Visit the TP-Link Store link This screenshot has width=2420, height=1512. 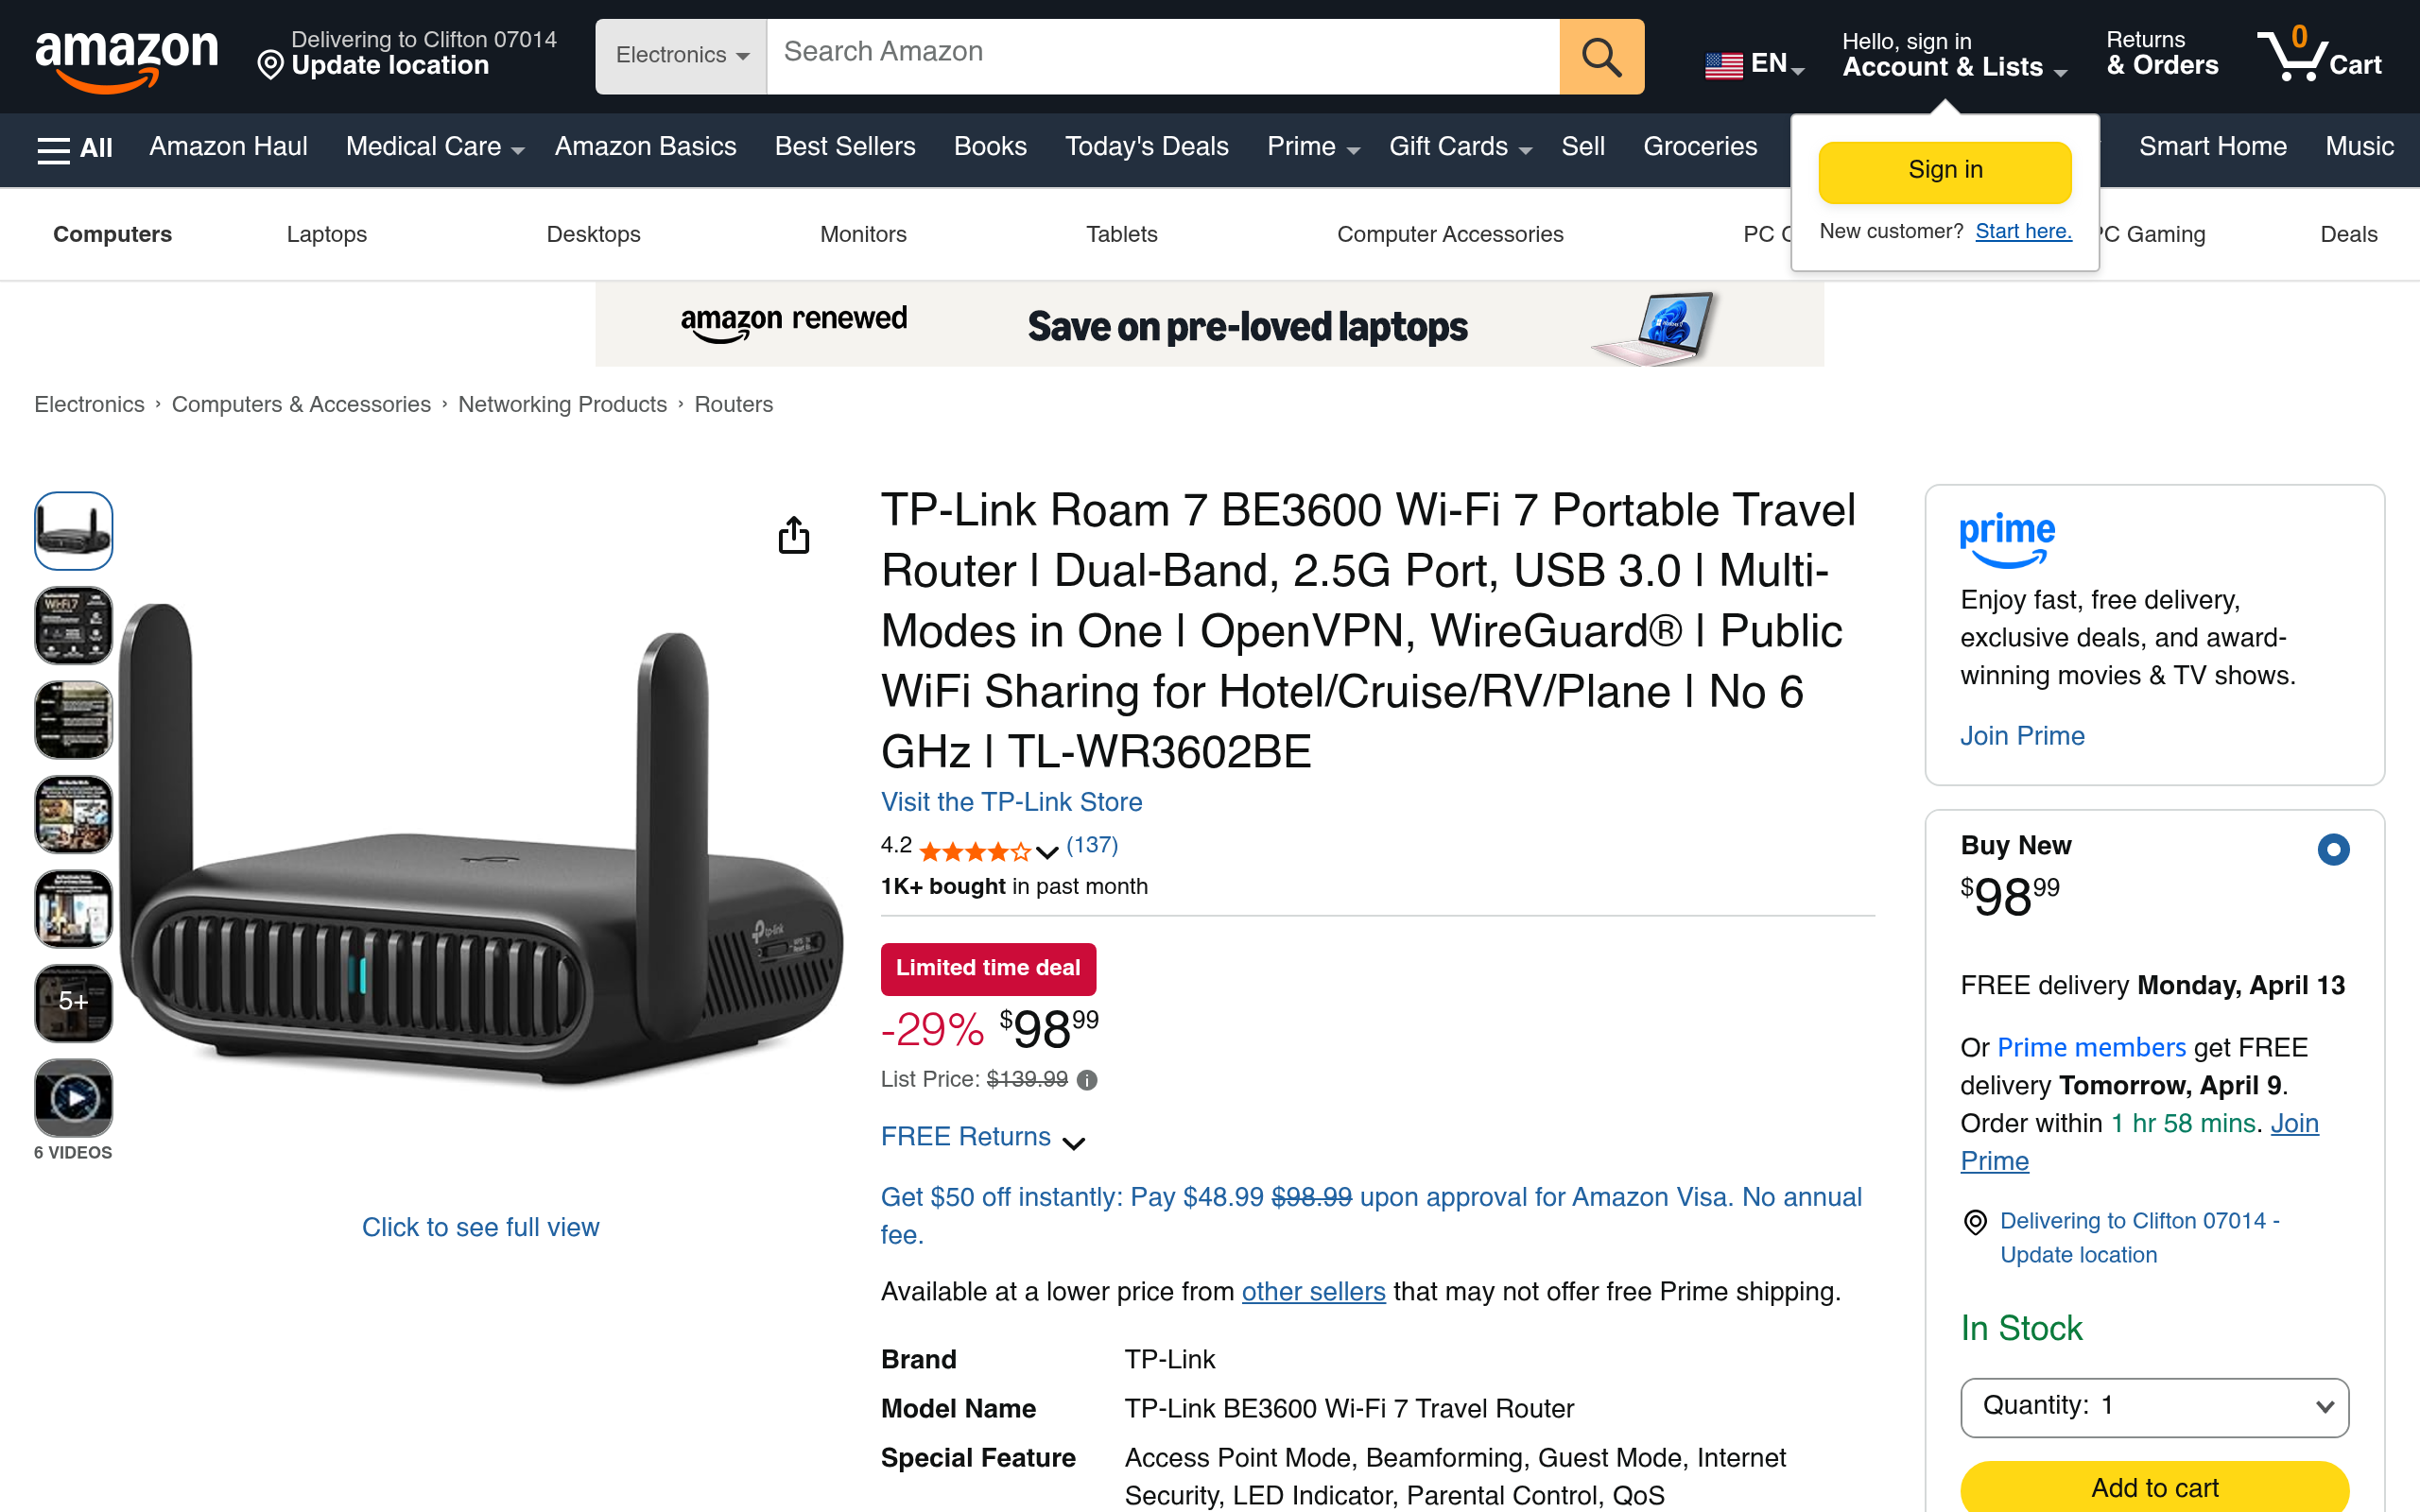1011,802
